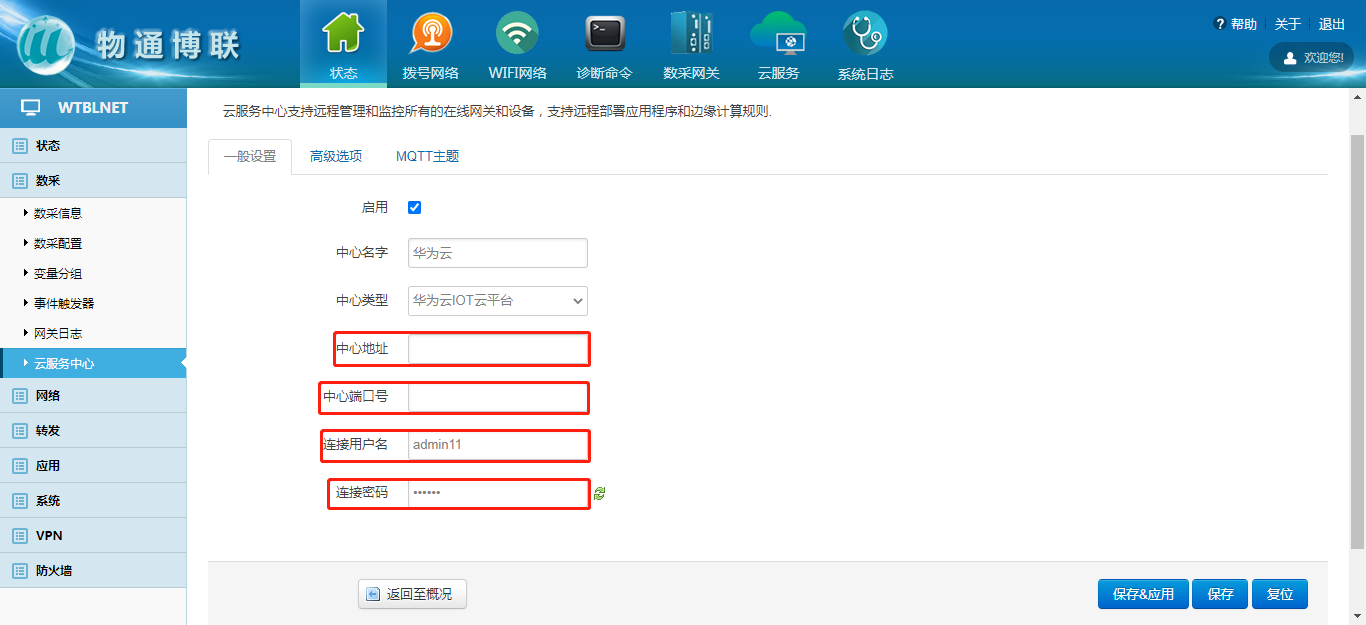Open 拨号网络 dial-up network icon
The image size is (1366, 625).
[x=430, y=34]
